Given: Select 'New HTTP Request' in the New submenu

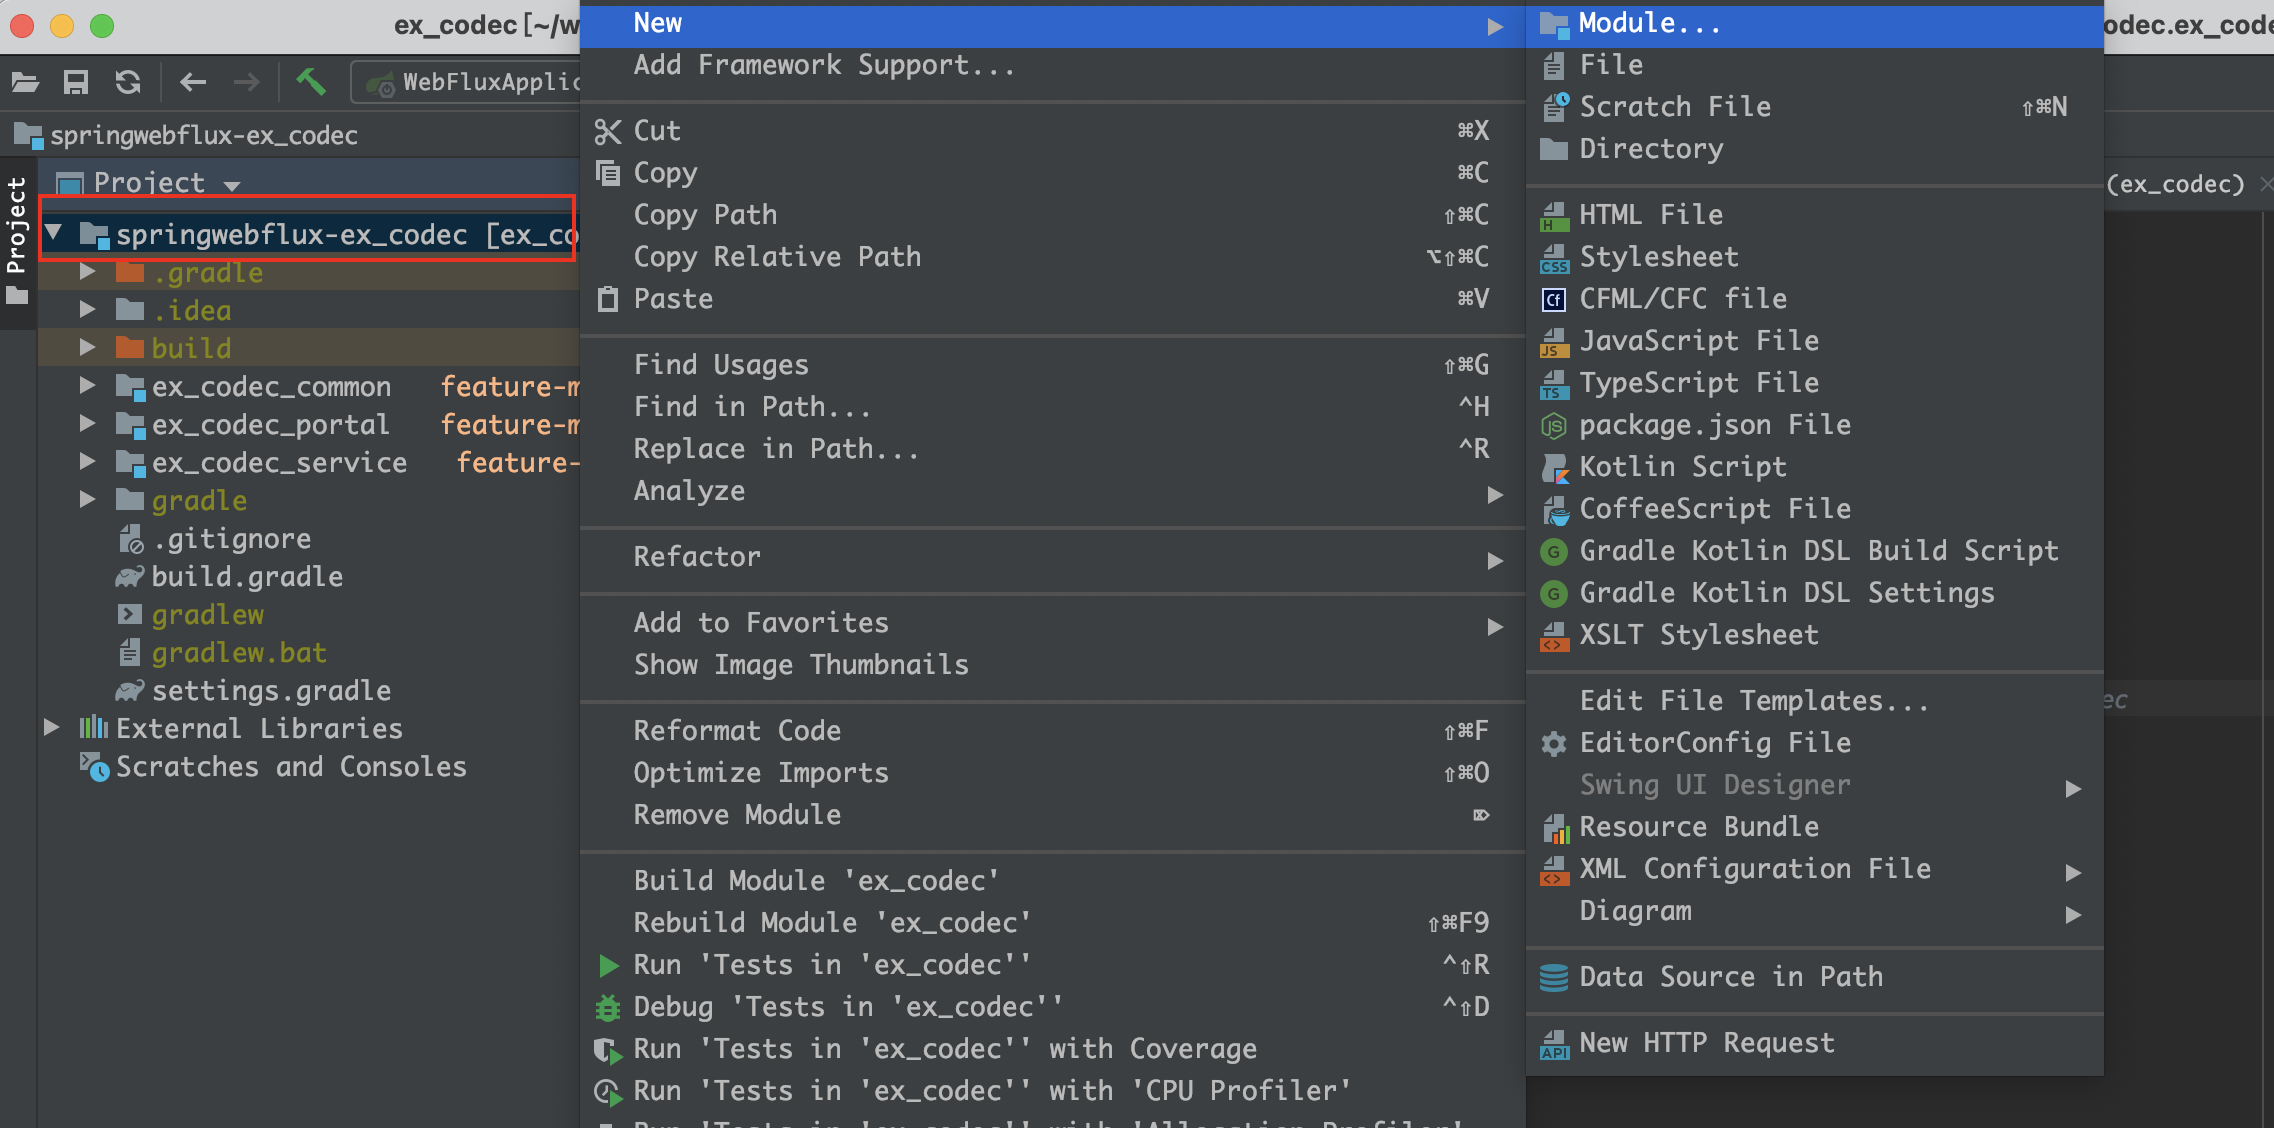Looking at the screenshot, I should (1707, 1042).
